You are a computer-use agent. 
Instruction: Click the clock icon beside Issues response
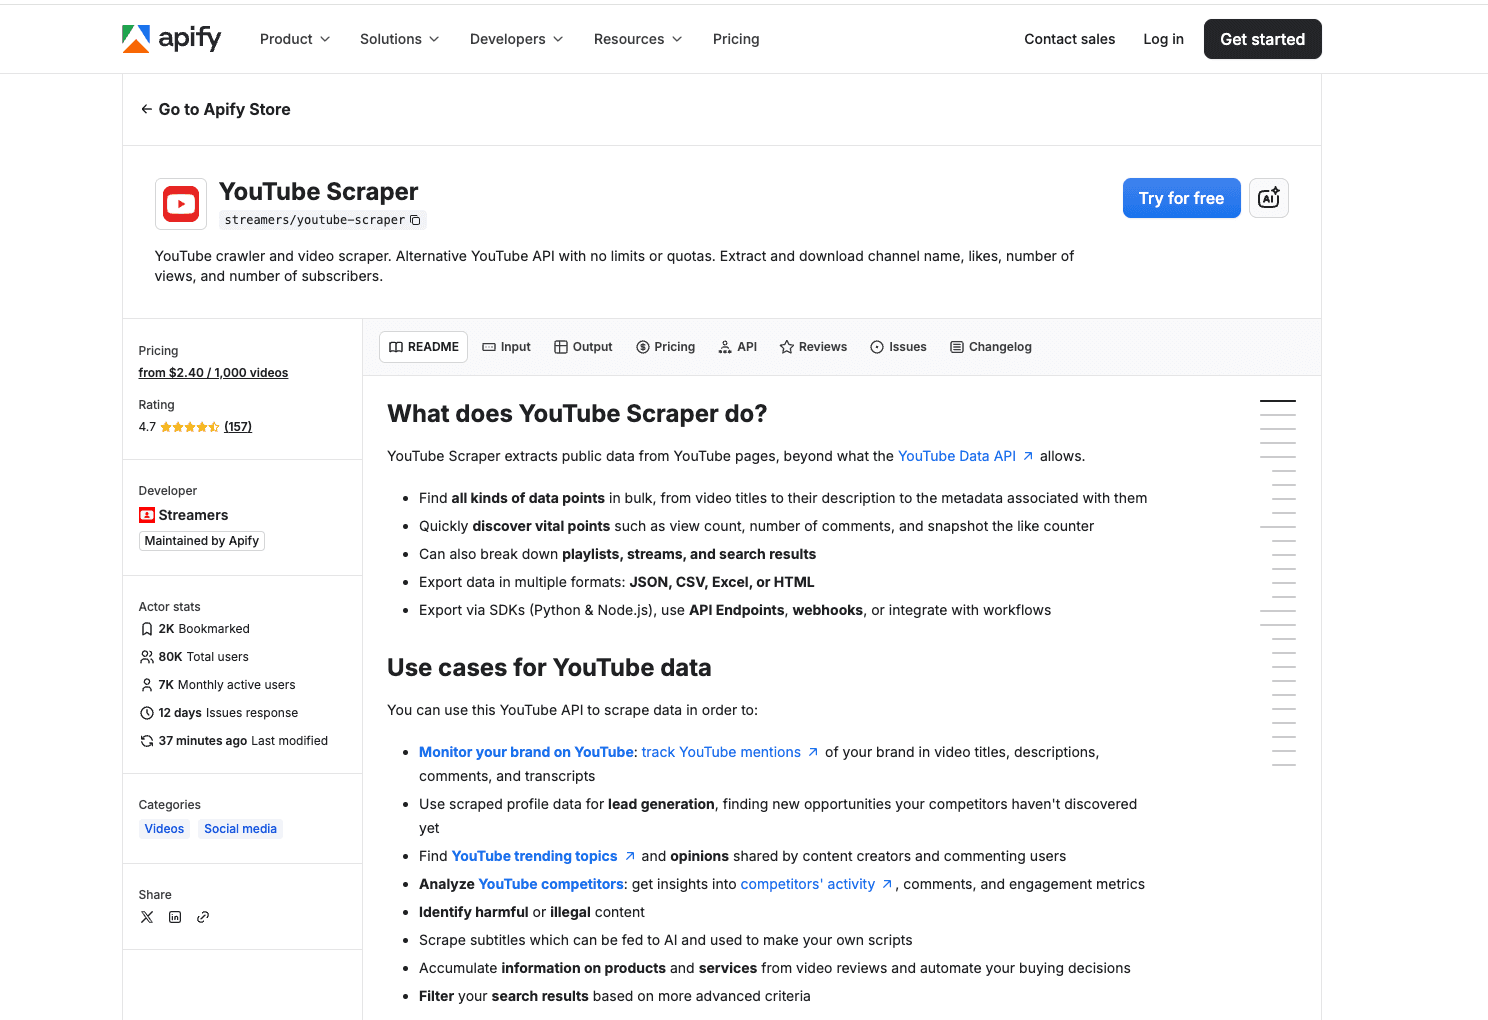(147, 713)
